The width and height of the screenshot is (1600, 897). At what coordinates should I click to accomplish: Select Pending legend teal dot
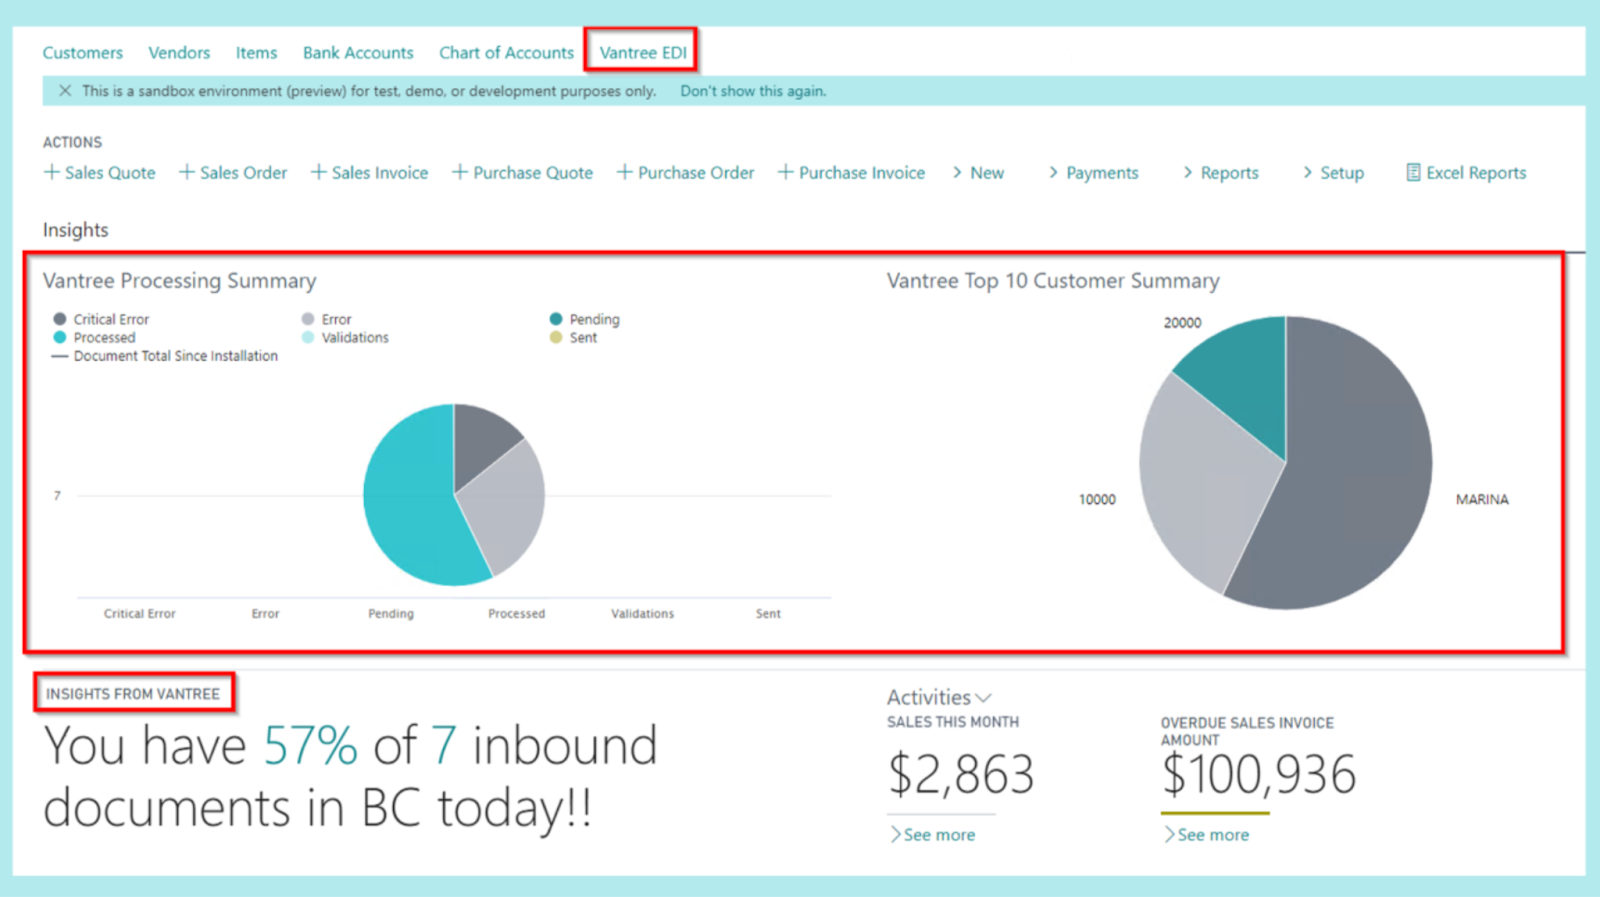click(x=556, y=319)
